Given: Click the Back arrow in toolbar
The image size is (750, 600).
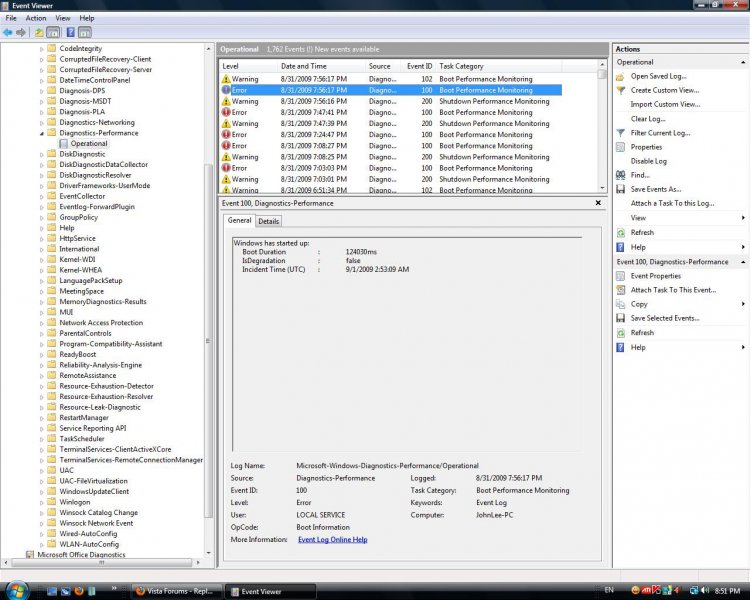Looking at the screenshot, I should pos(8,32).
